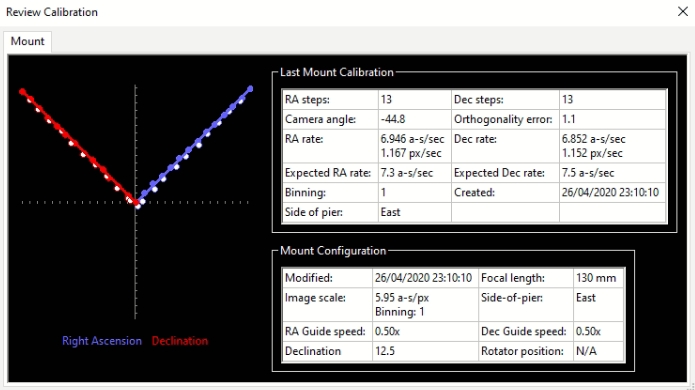Click the blue RA endpoint on graph

250,89
